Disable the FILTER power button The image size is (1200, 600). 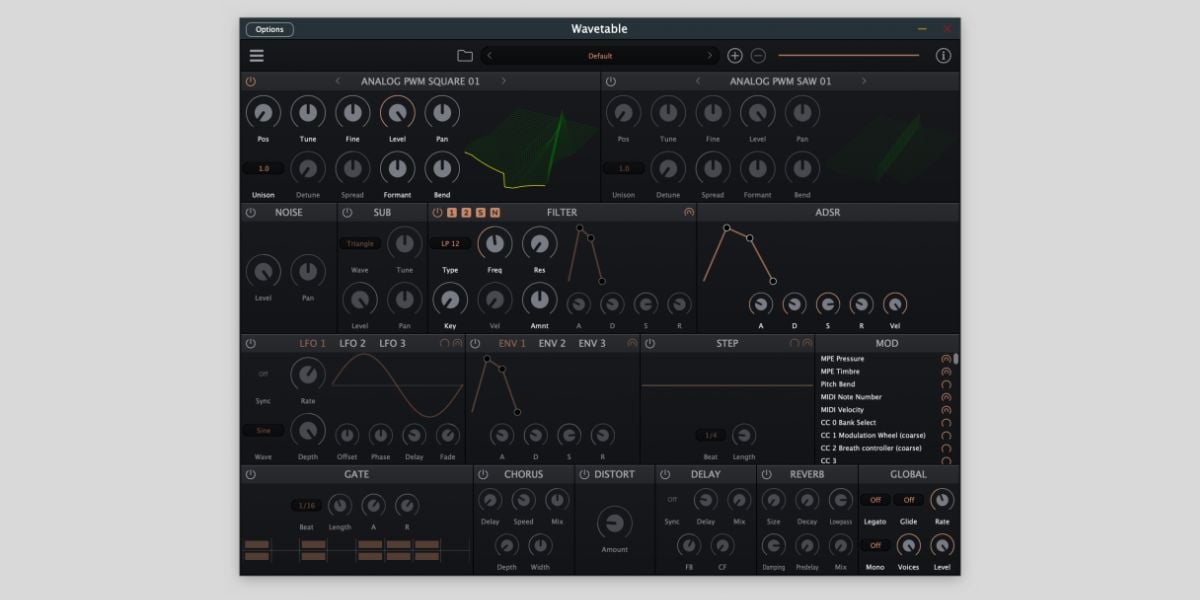(x=437, y=212)
